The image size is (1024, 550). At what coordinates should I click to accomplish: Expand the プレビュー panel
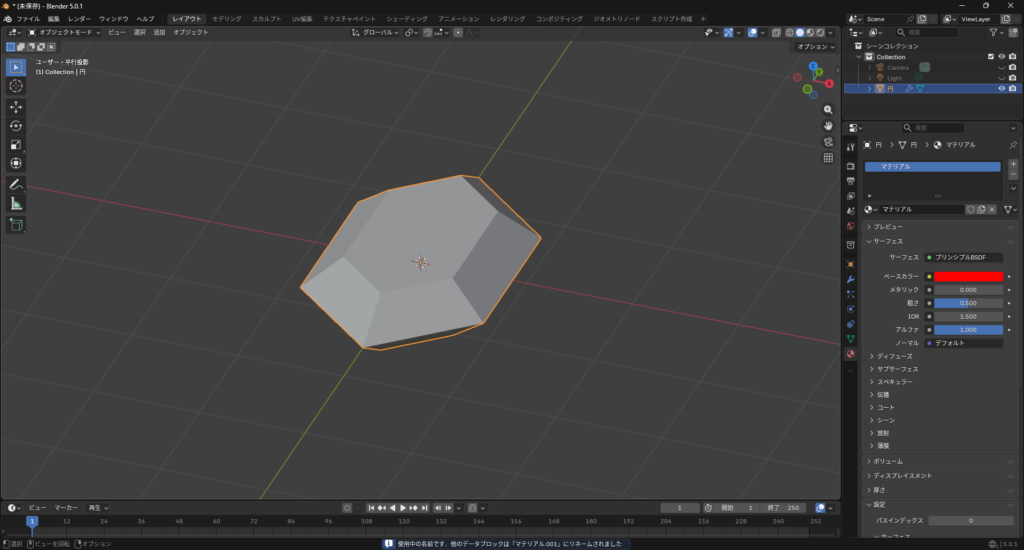click(888, 227)
